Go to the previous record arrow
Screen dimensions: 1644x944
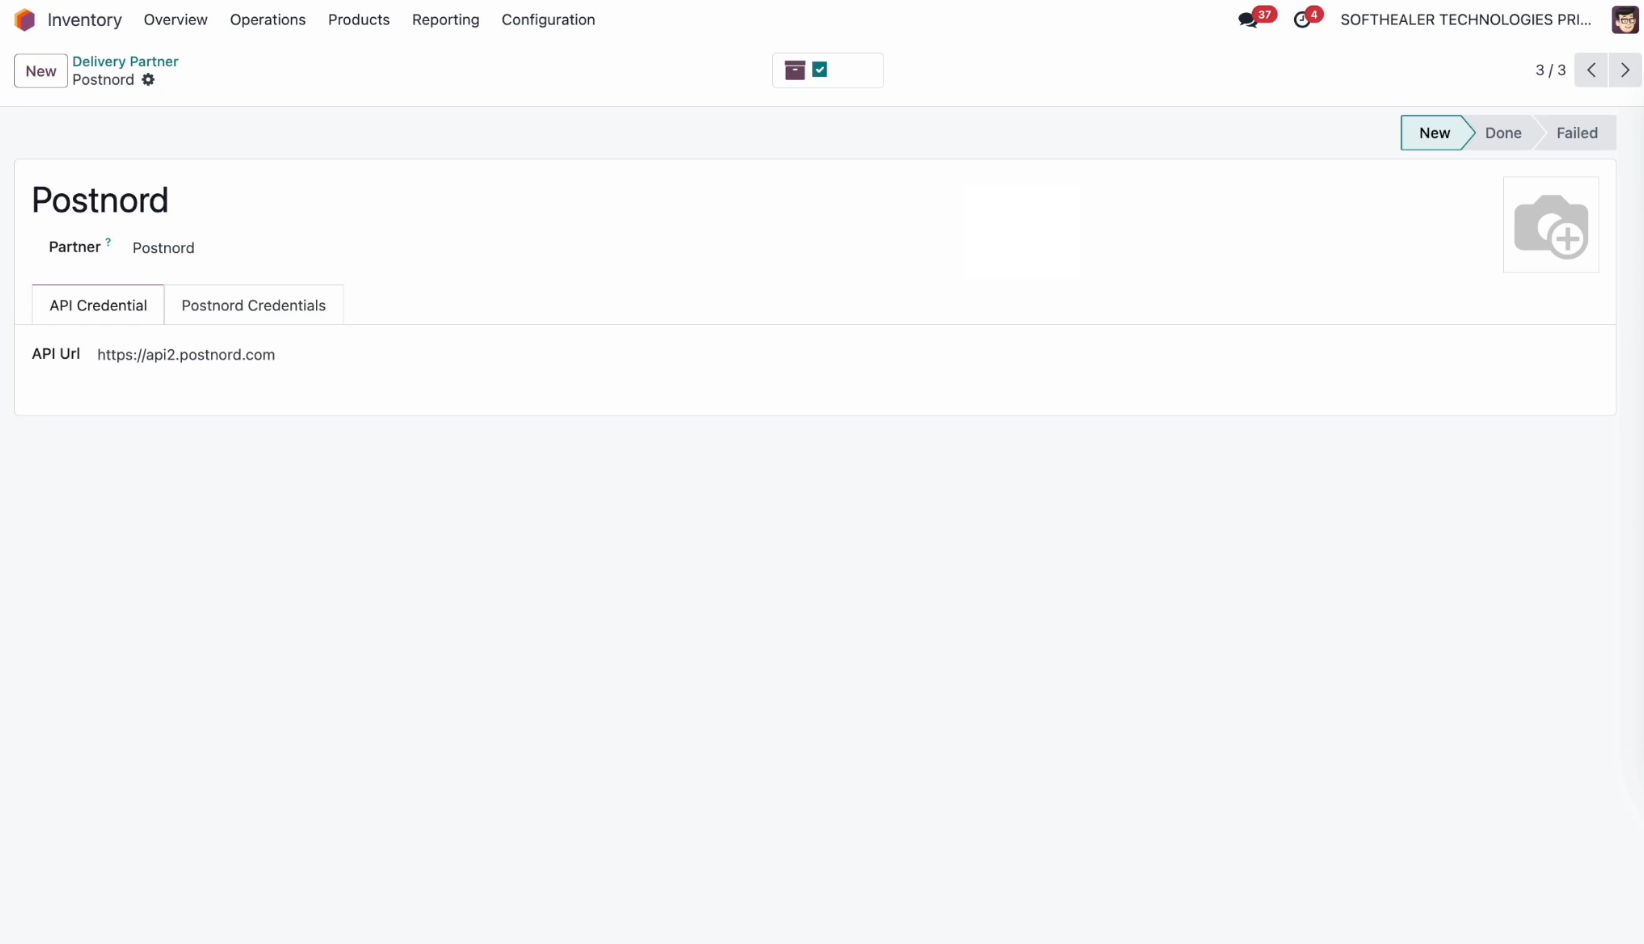(x=1591, y=70)
